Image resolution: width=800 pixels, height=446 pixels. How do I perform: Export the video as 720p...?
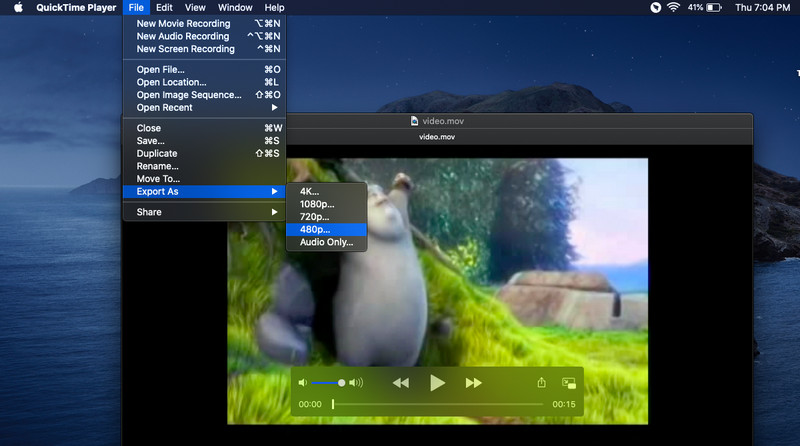coord(327,217)
